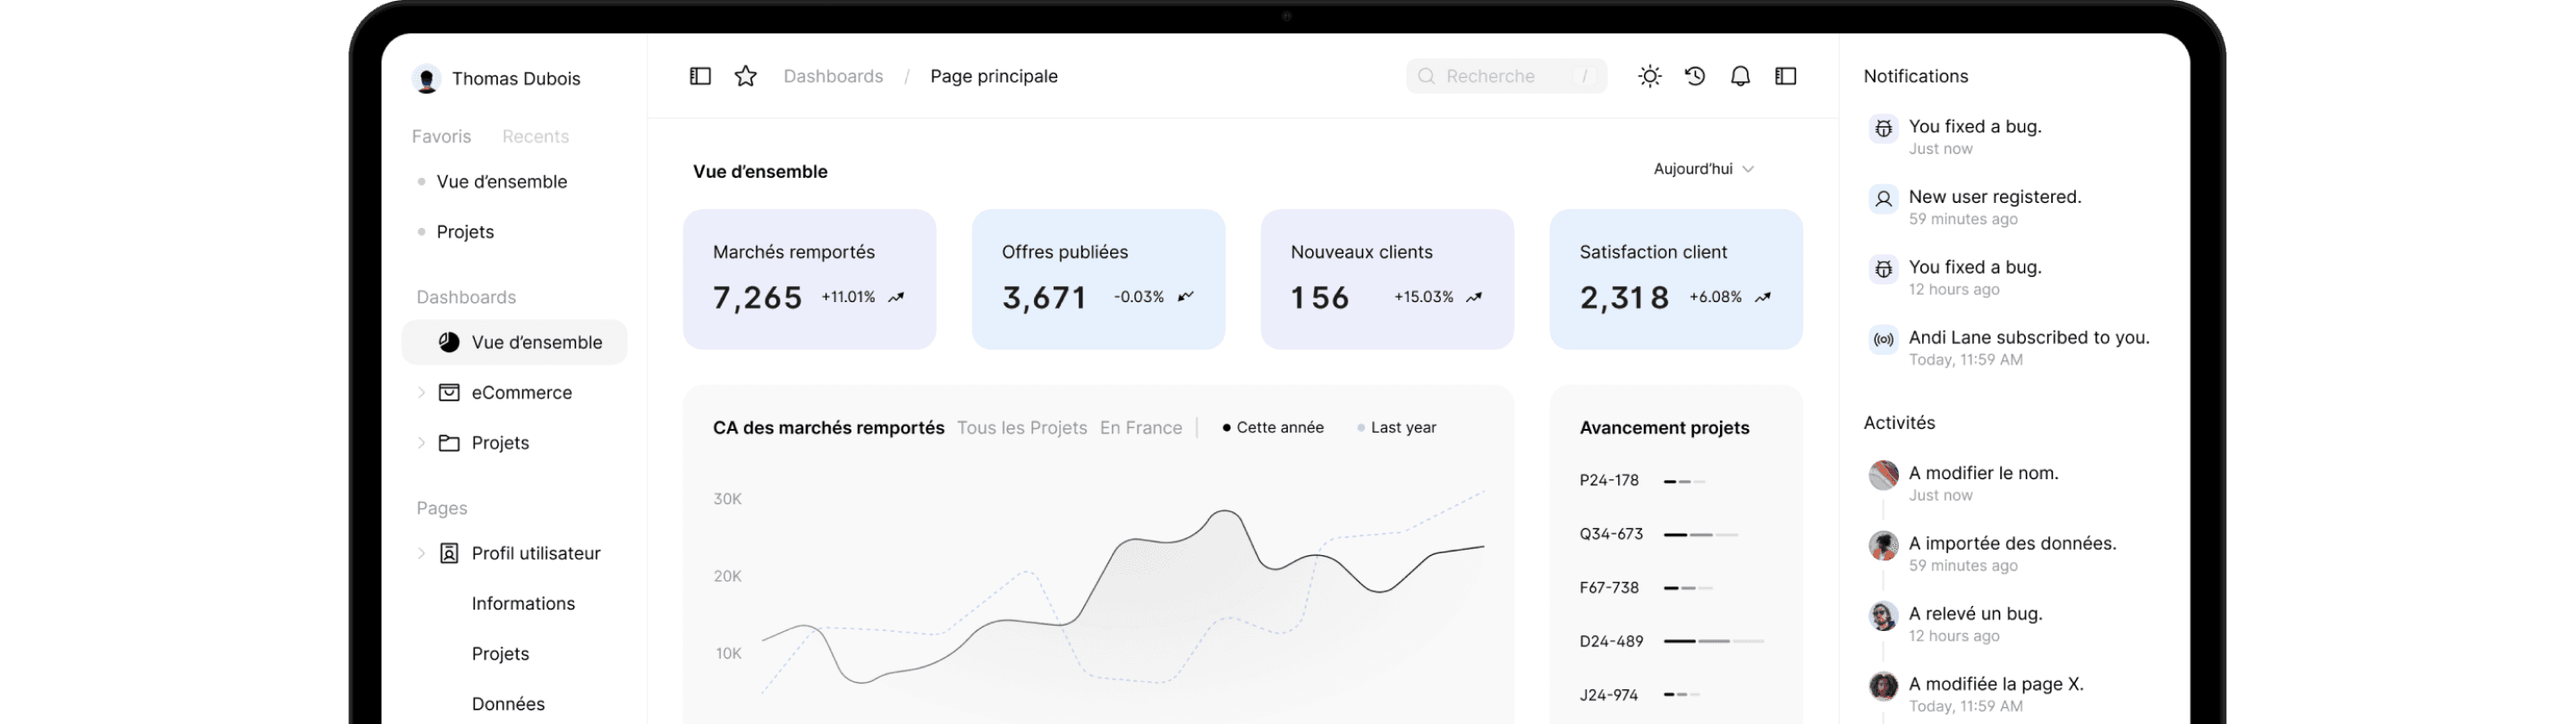Click avatar beside 'A importée des données'

click(x=1883, y=545)
